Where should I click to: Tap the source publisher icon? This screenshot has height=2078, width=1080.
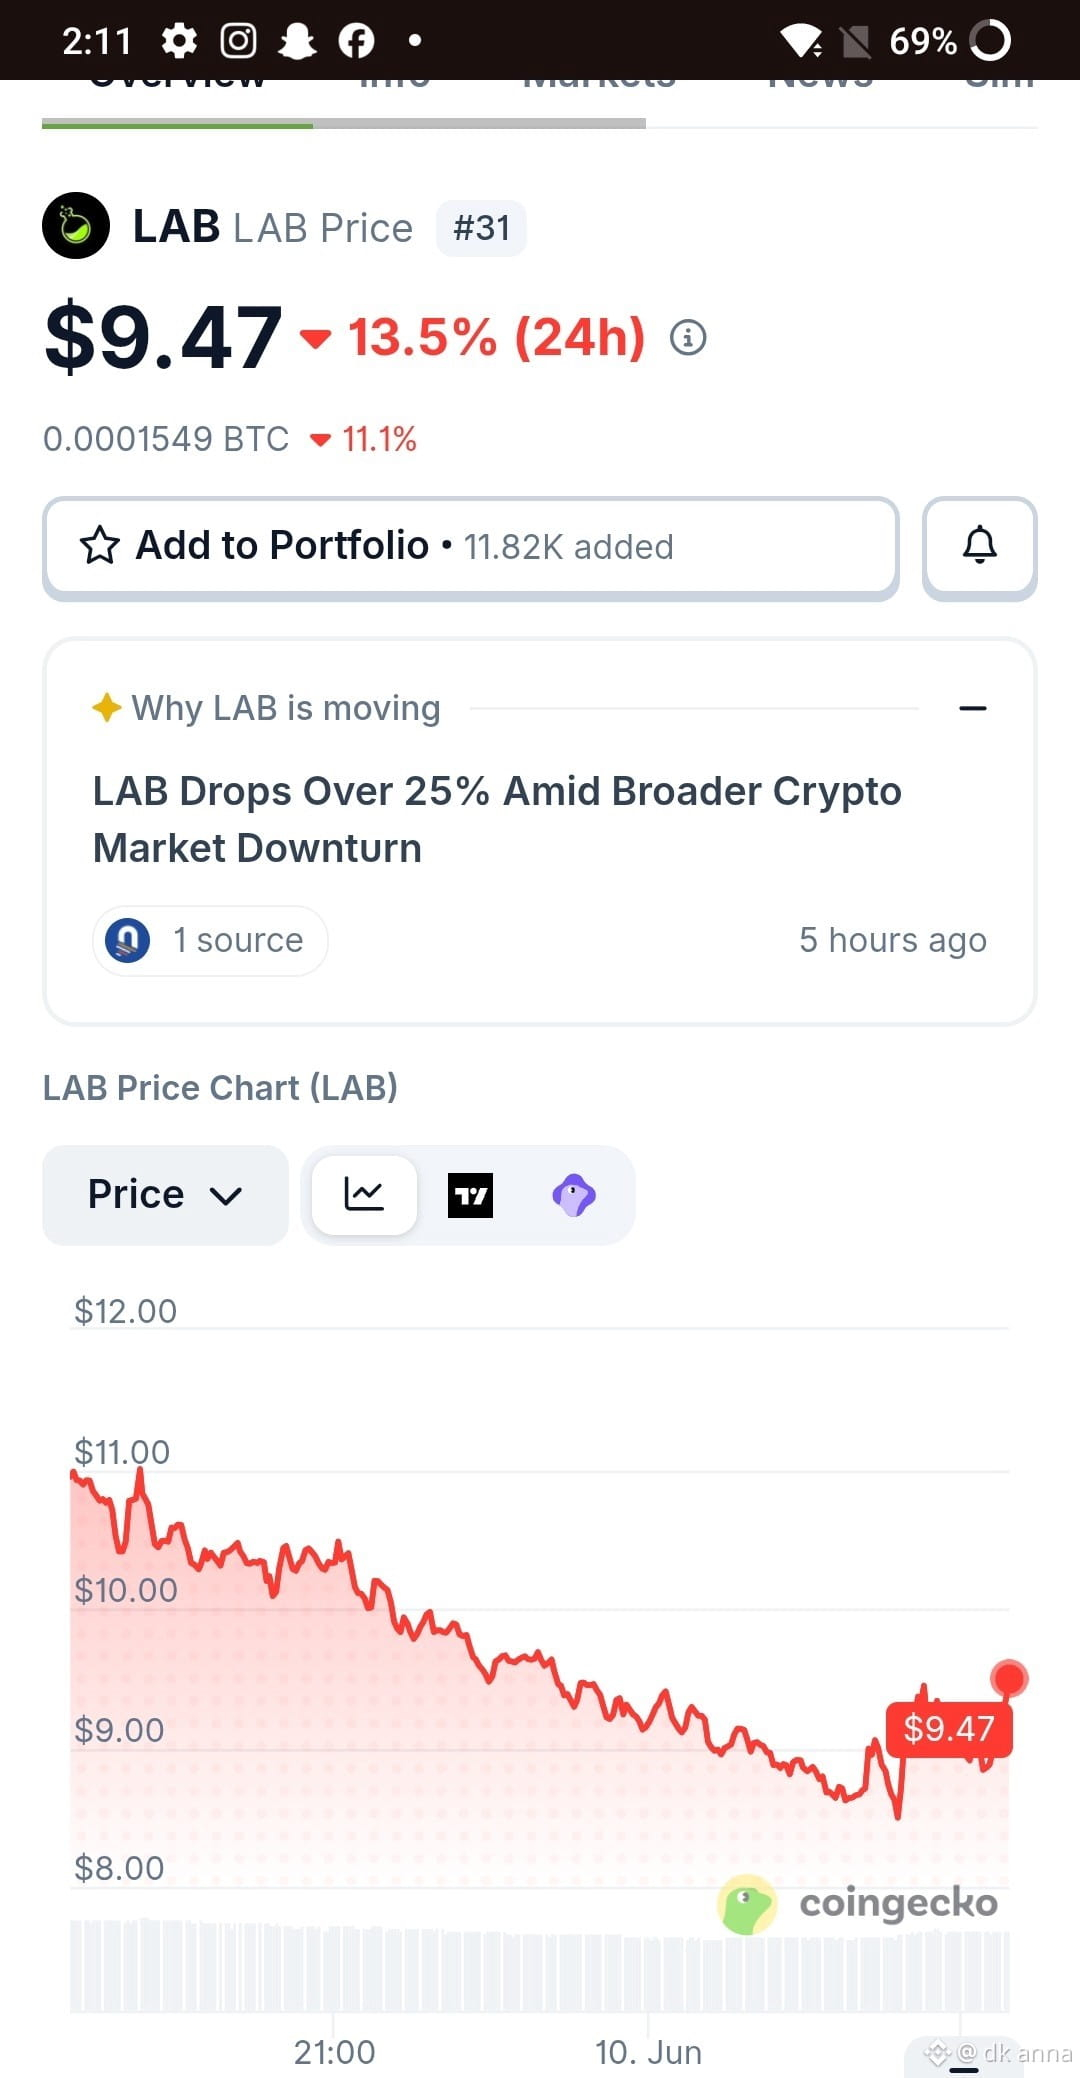pyautogui.click(x=128, y=940)
